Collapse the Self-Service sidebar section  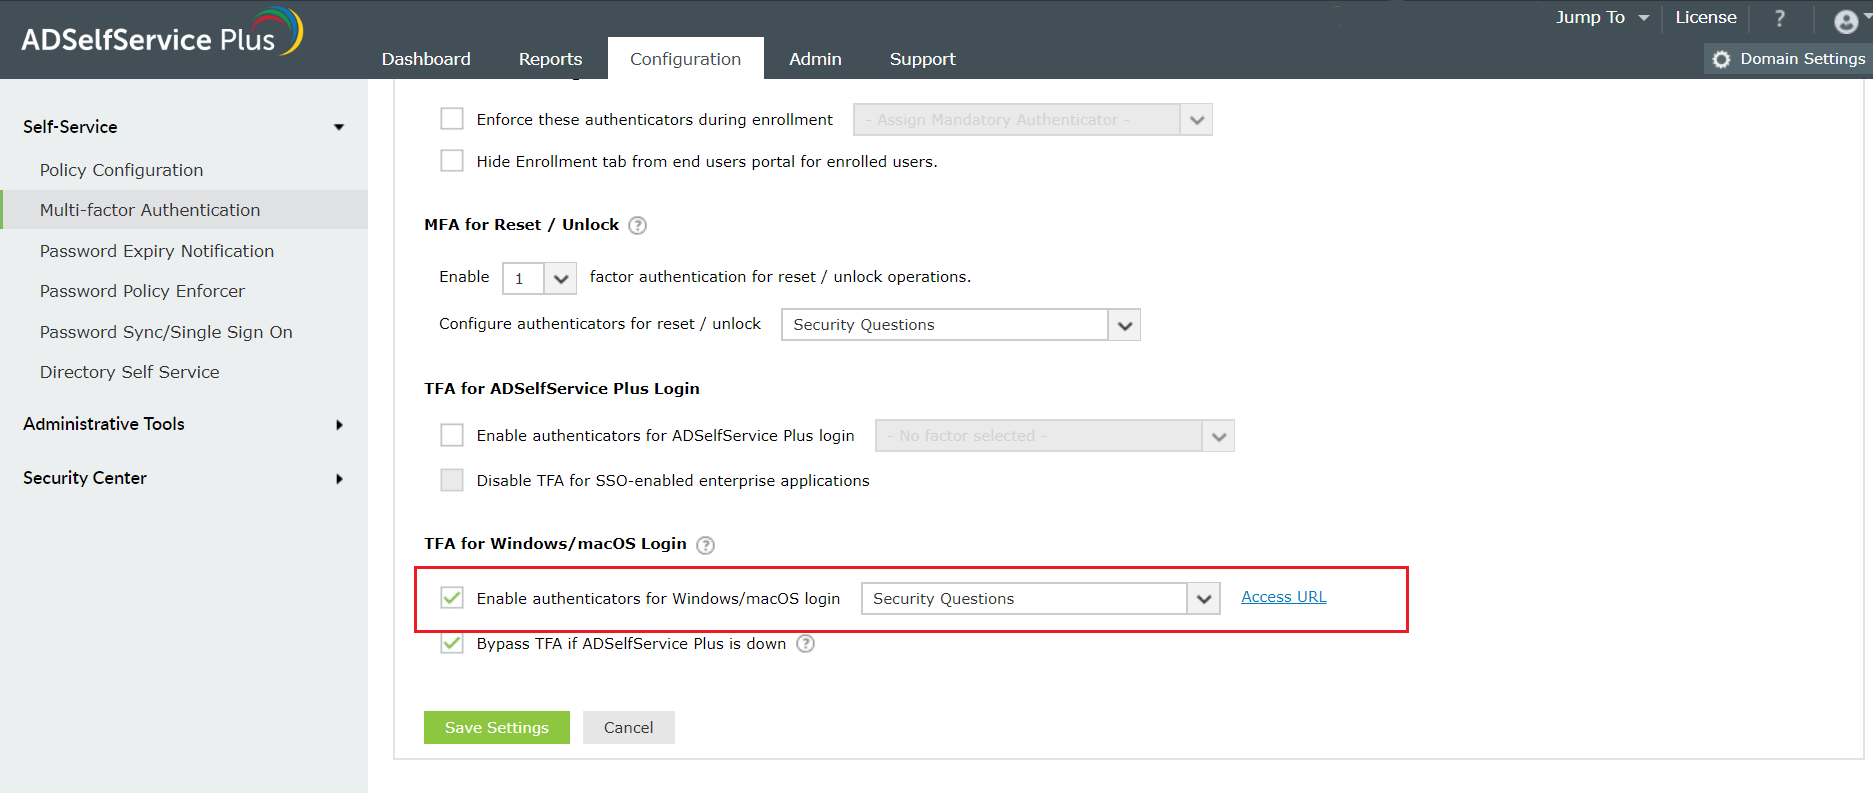tap(184, 127)
